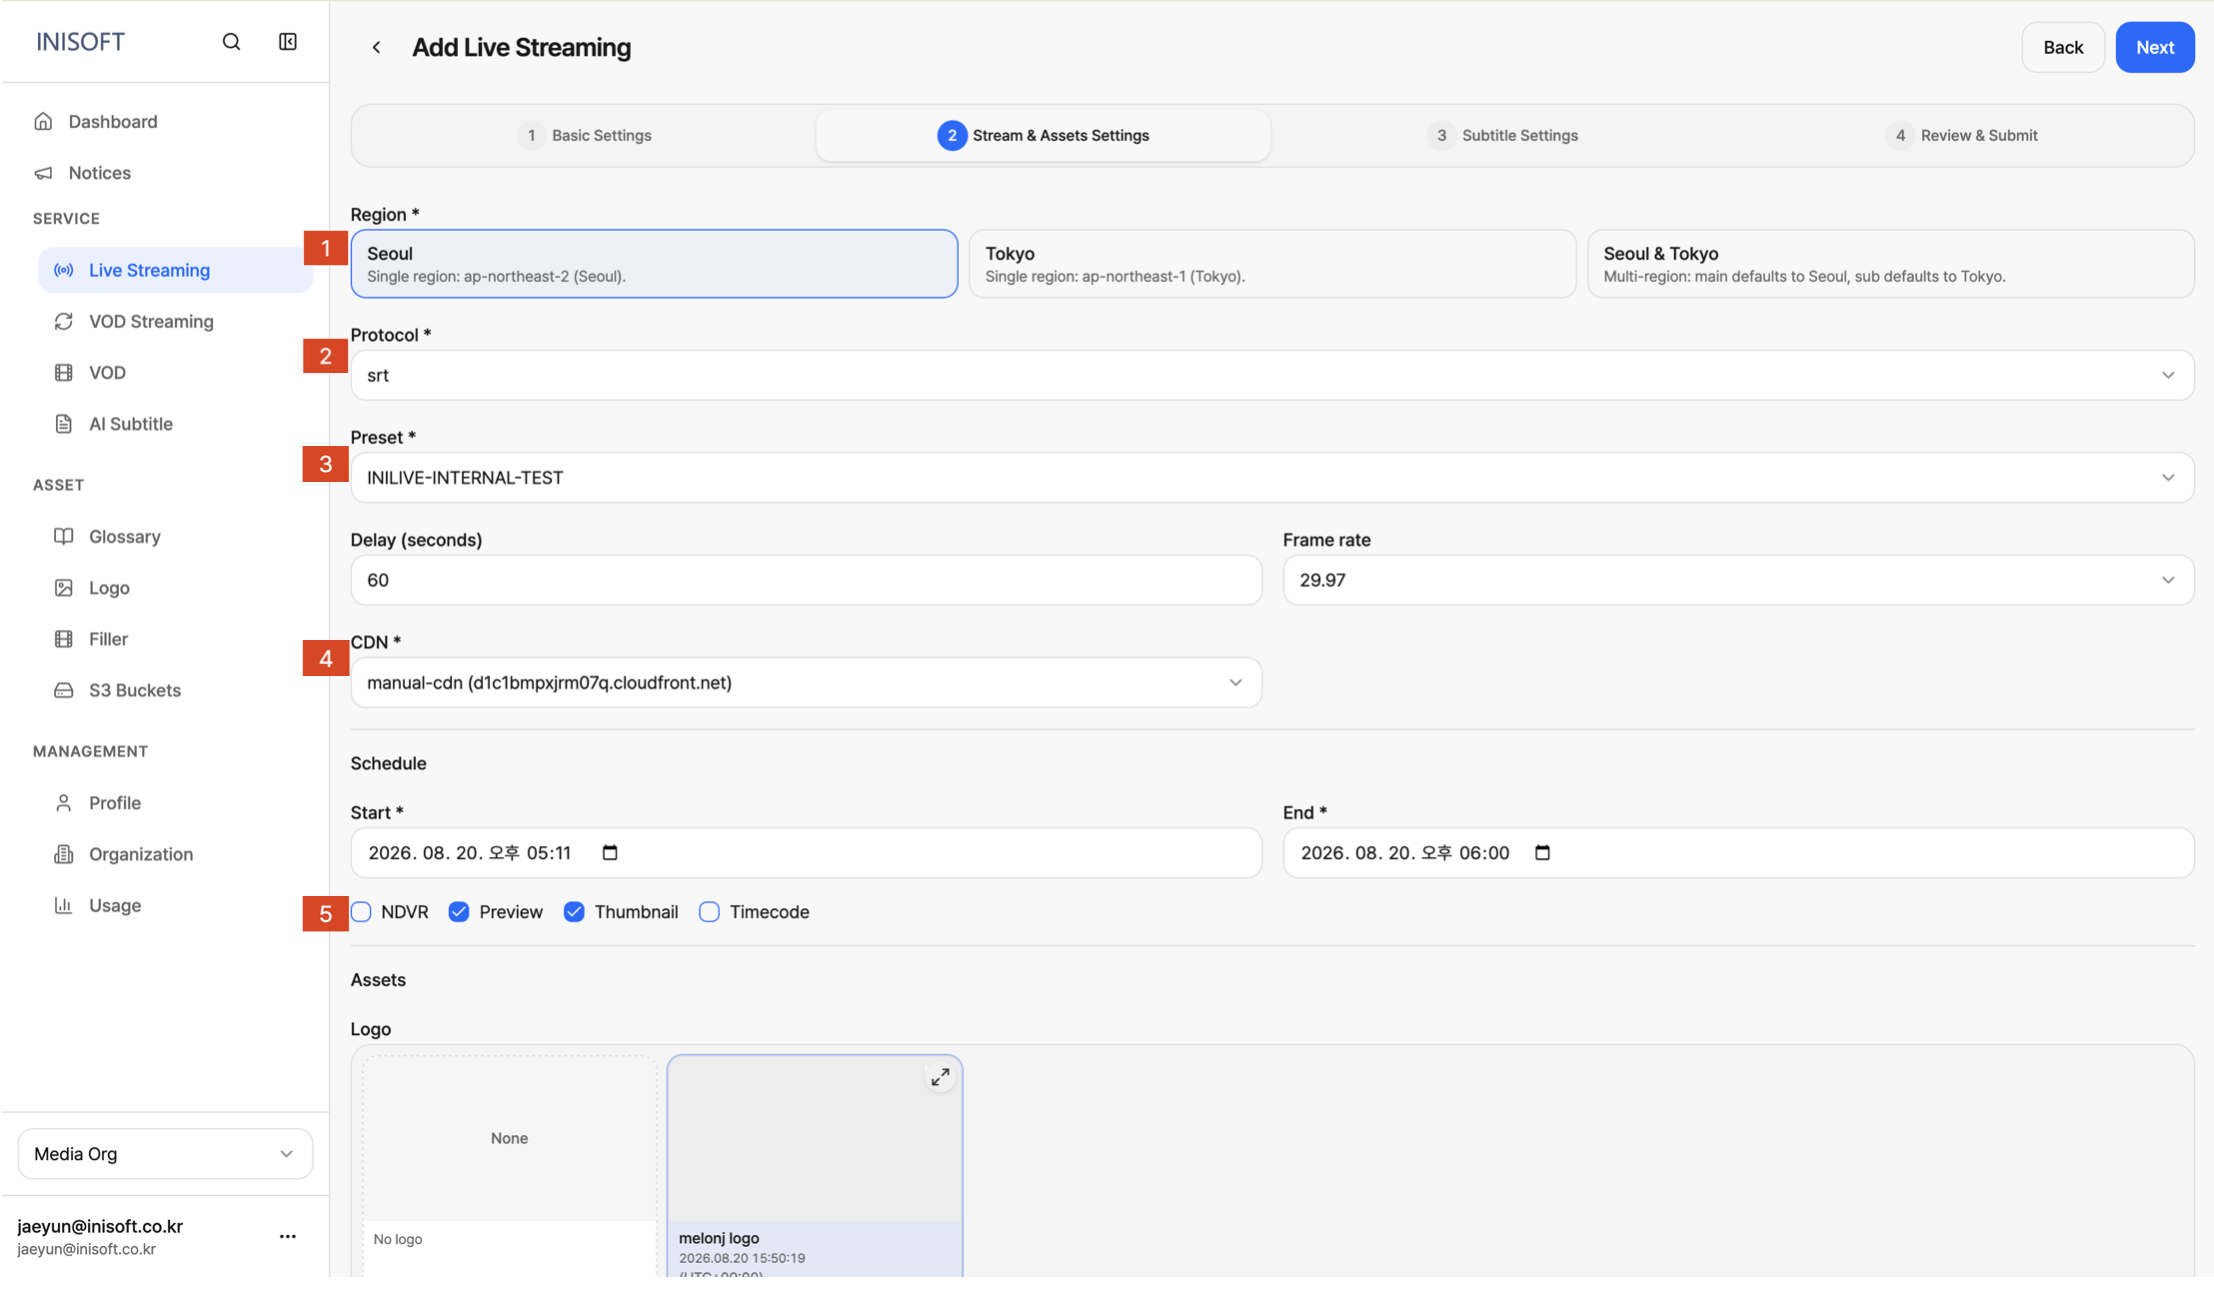
Task: Click the AI Subtitle document icon
Action: [x=64, y=424]
